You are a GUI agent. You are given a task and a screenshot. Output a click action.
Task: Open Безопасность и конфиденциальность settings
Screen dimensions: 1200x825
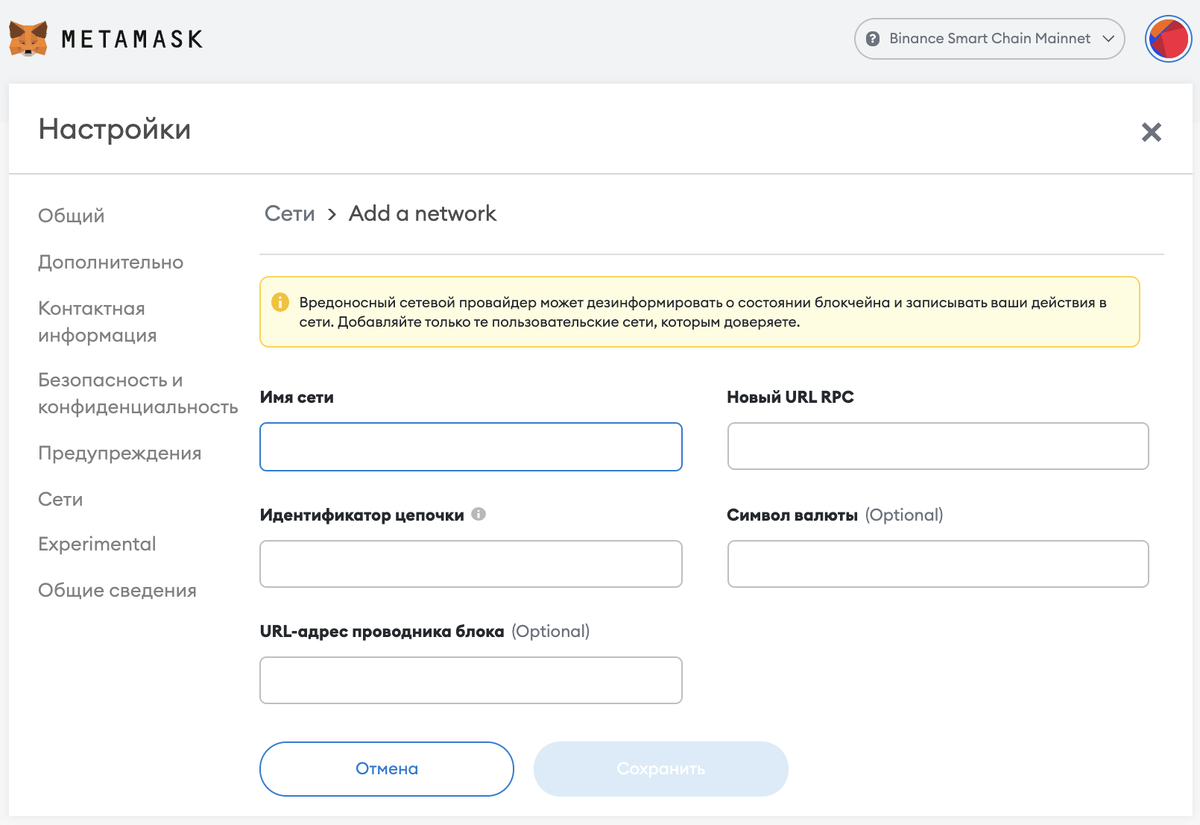(x=137, y=394)
